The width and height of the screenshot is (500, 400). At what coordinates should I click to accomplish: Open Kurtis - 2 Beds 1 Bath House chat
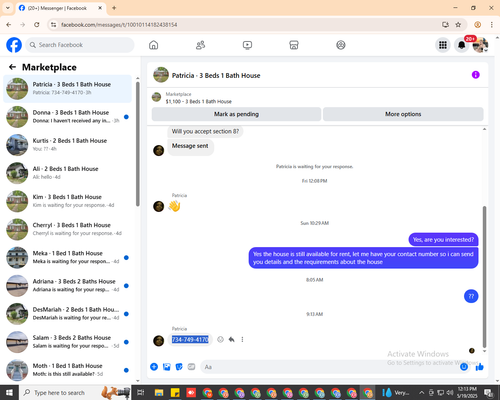(67, 145)
